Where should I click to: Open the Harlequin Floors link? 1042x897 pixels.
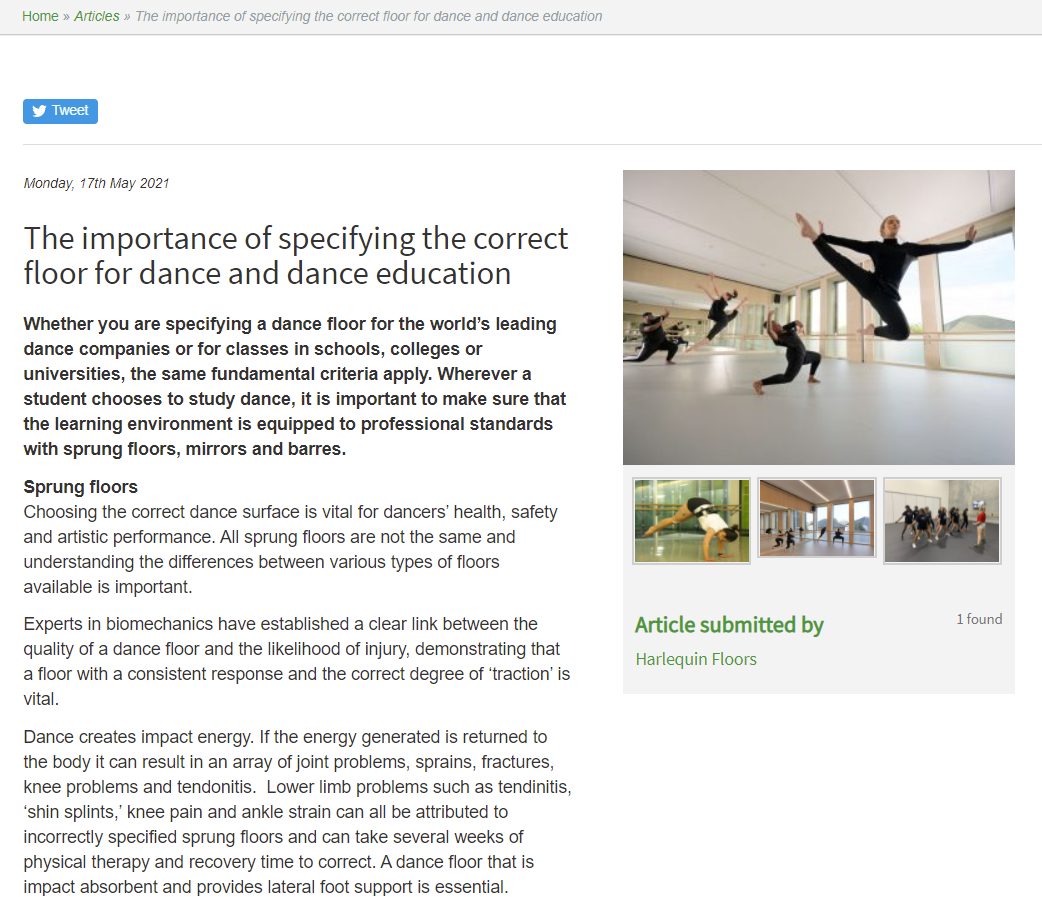tap(696, 659)
